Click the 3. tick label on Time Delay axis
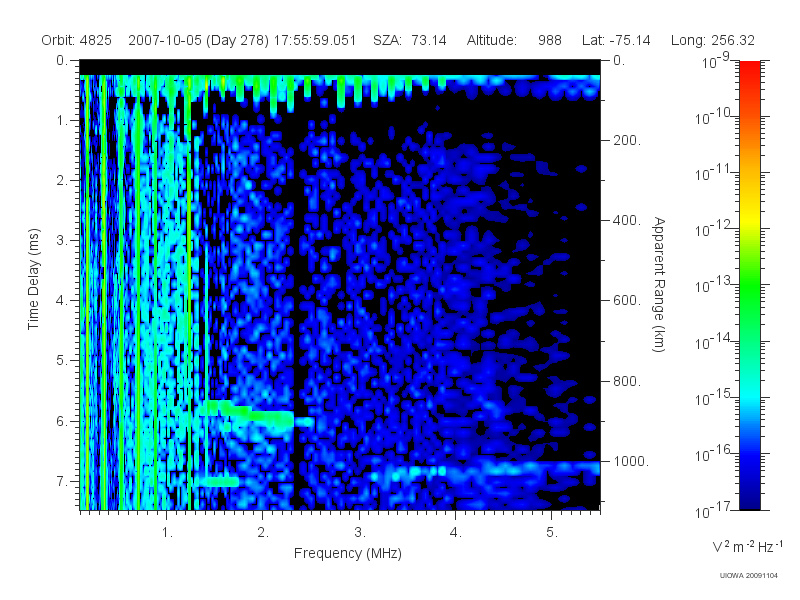The height and width of the screenshot is (600, 800). pos(62,240)
